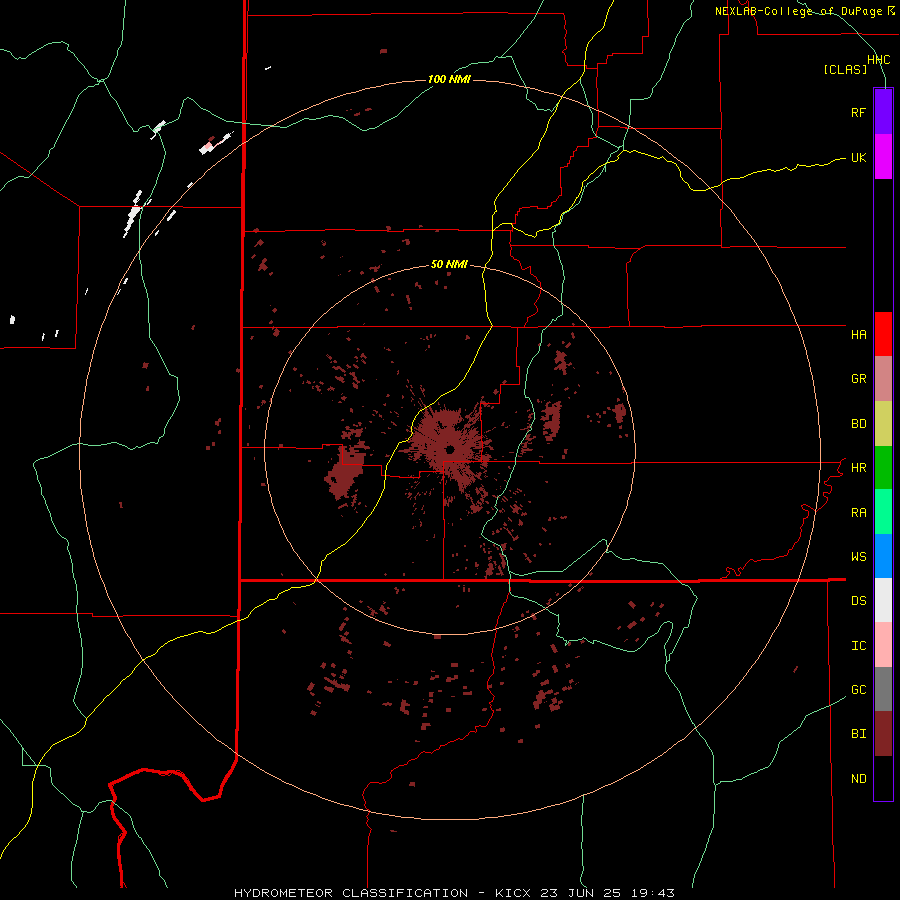Click the IC legend label
Viewport: 900px width, 900px height.
[858, 646]
